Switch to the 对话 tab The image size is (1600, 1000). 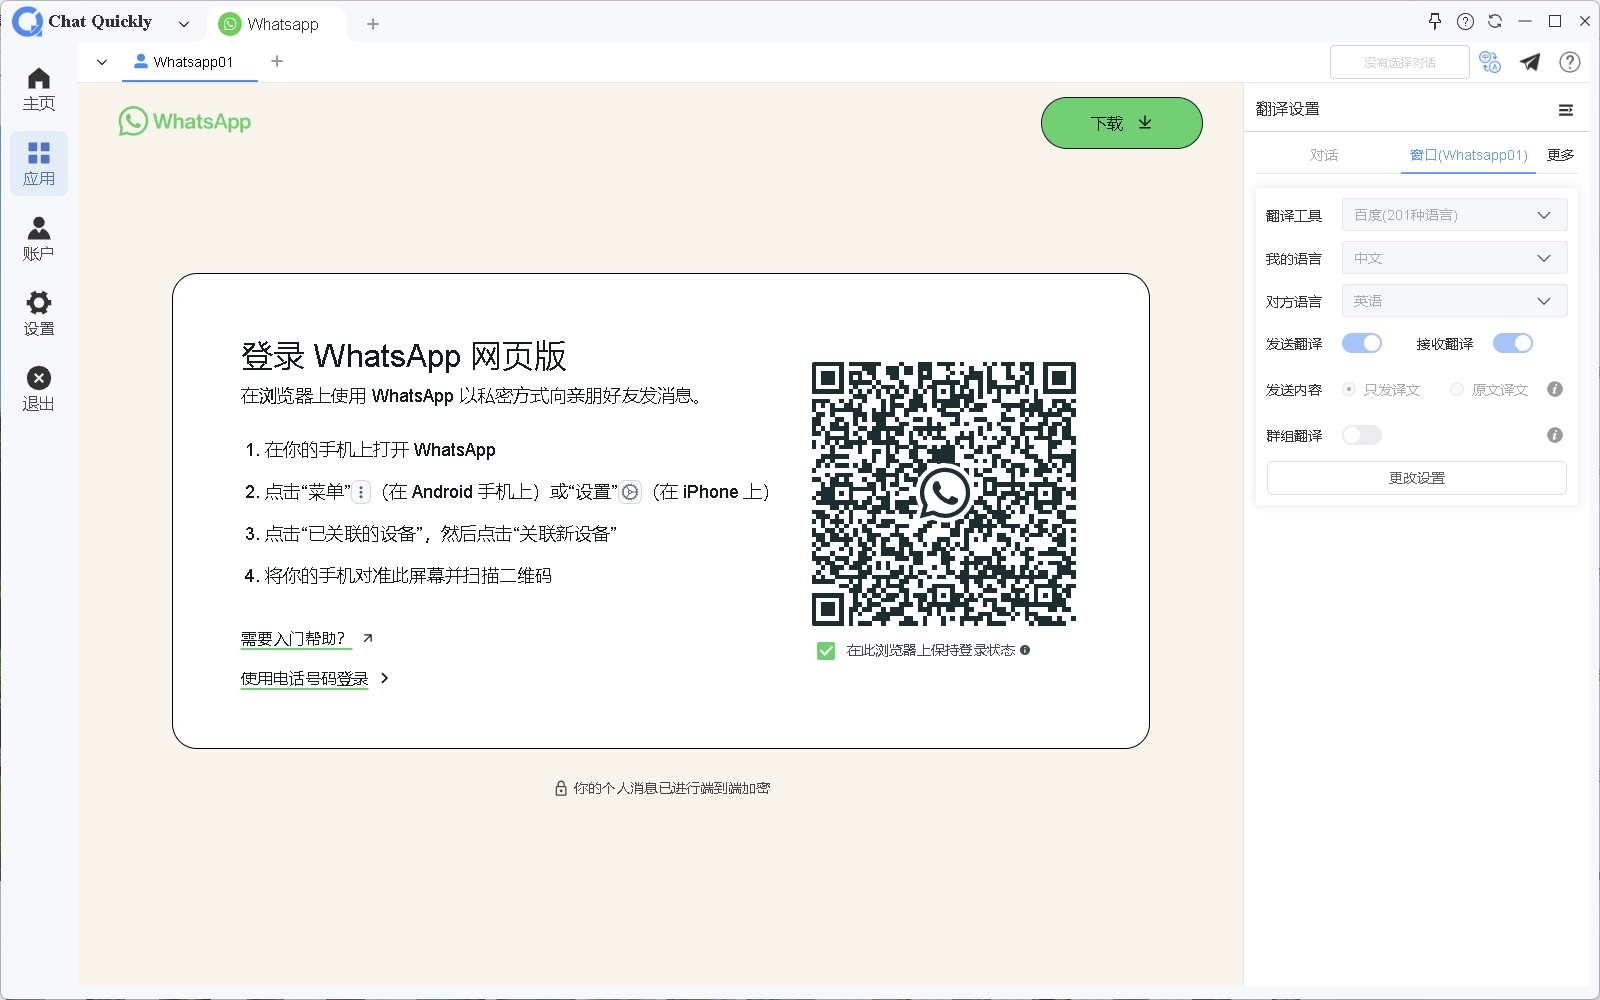point(1324,155)
